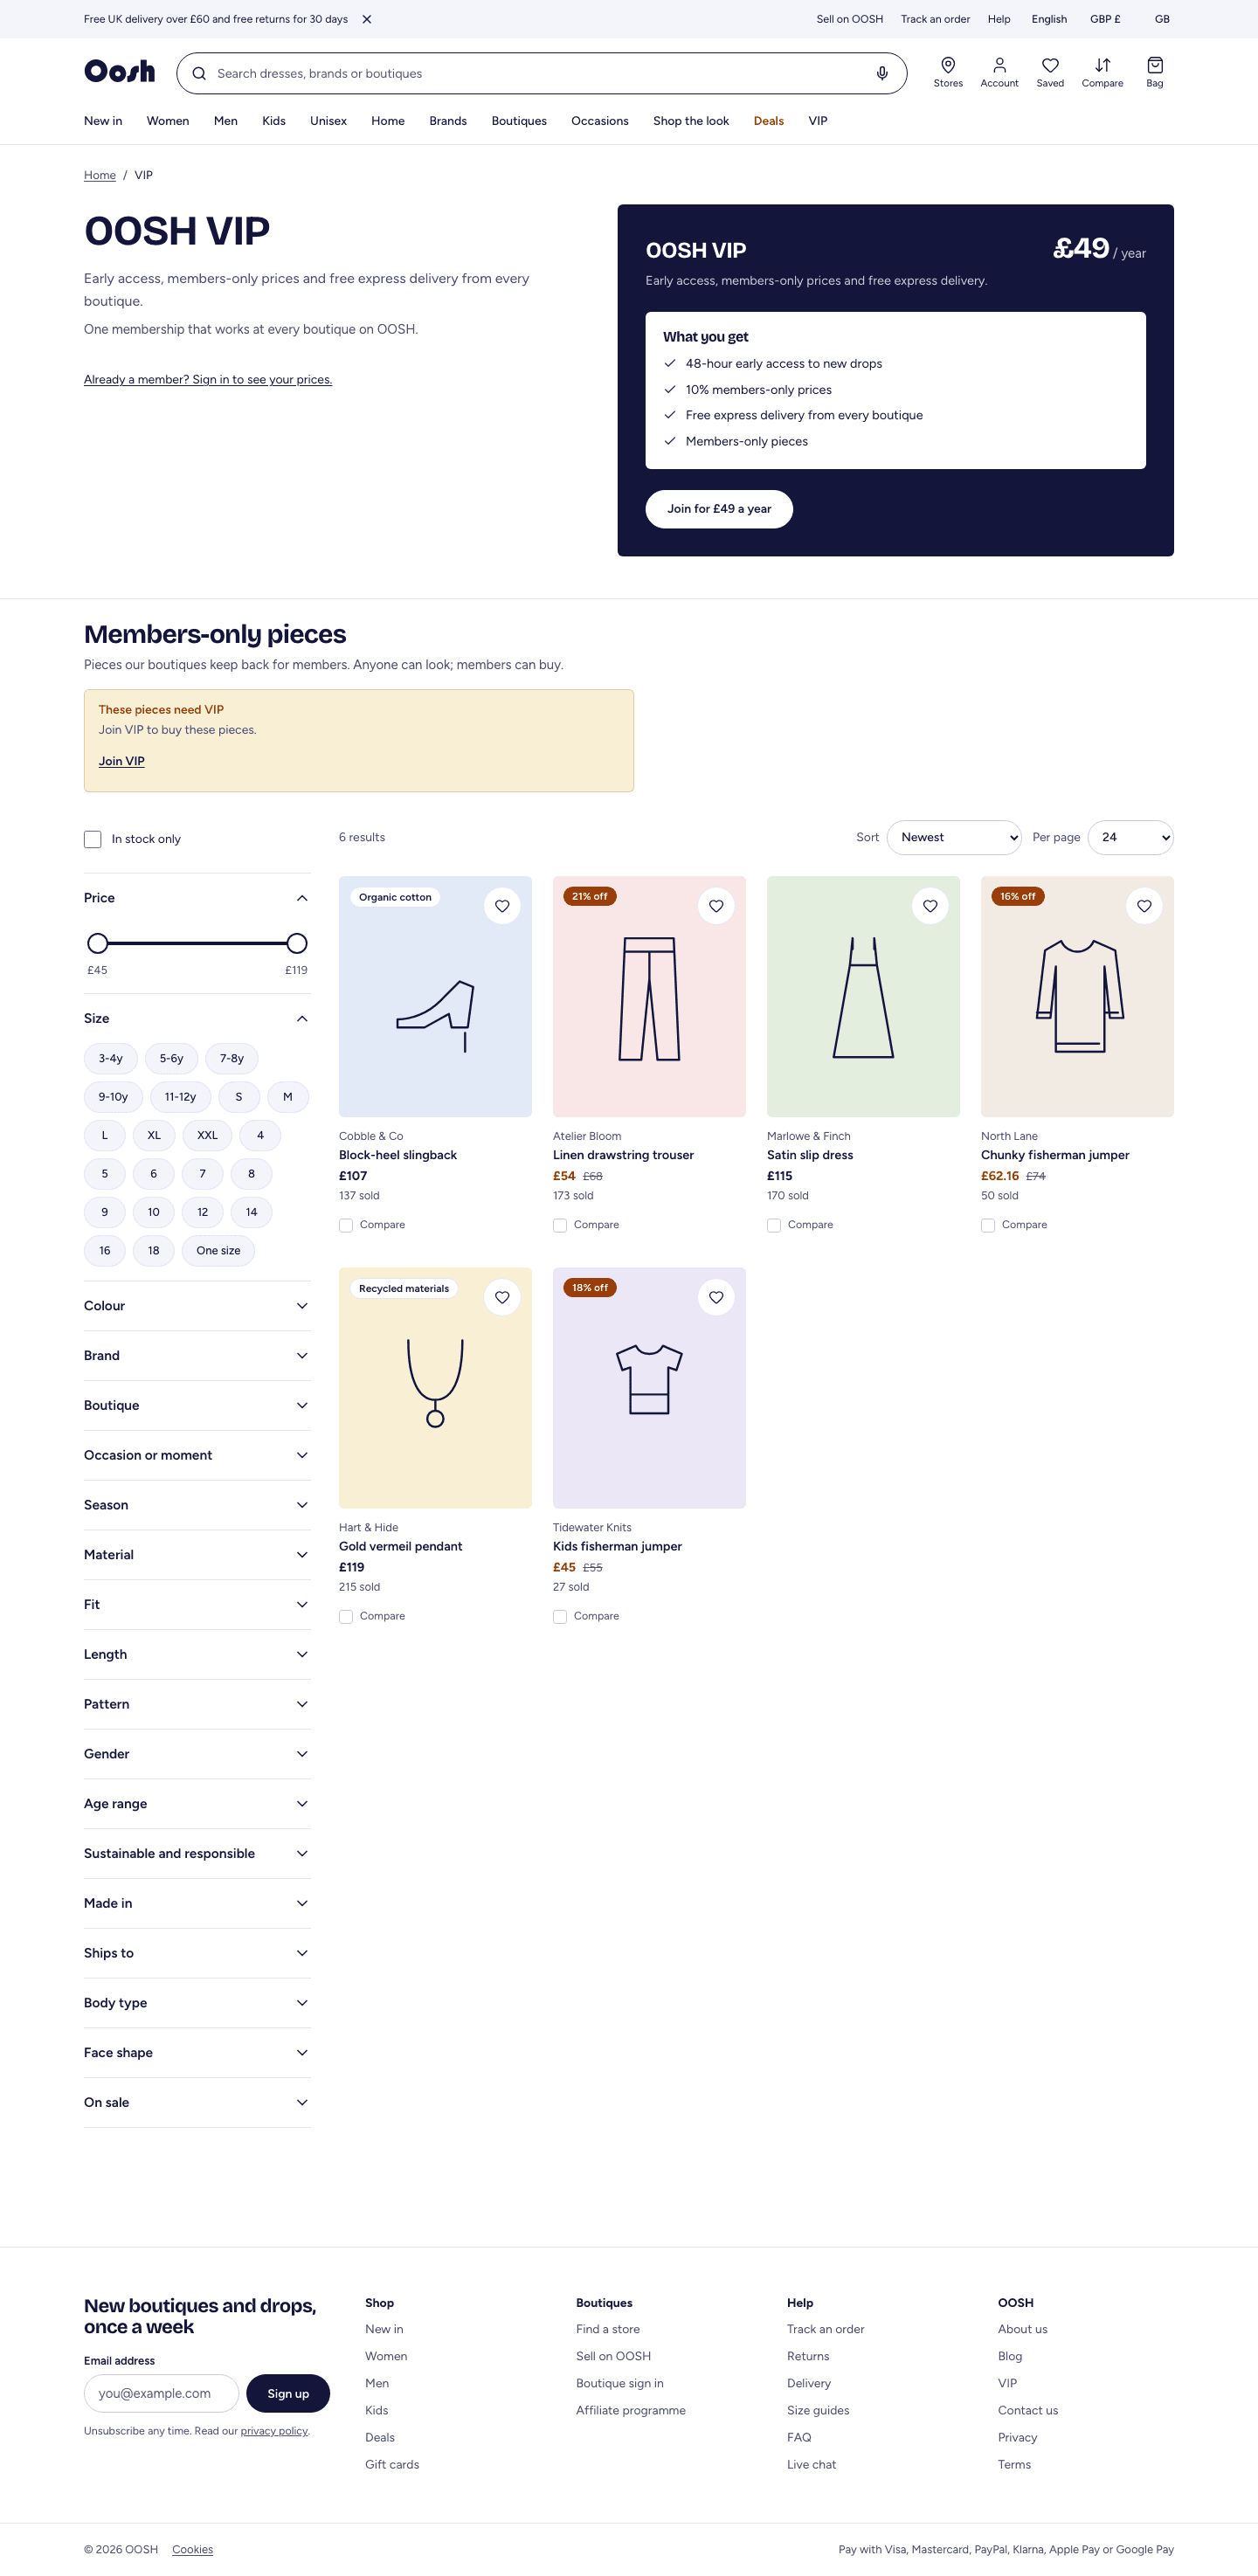Select Compare for Gold vermeil pendant

346,1616
